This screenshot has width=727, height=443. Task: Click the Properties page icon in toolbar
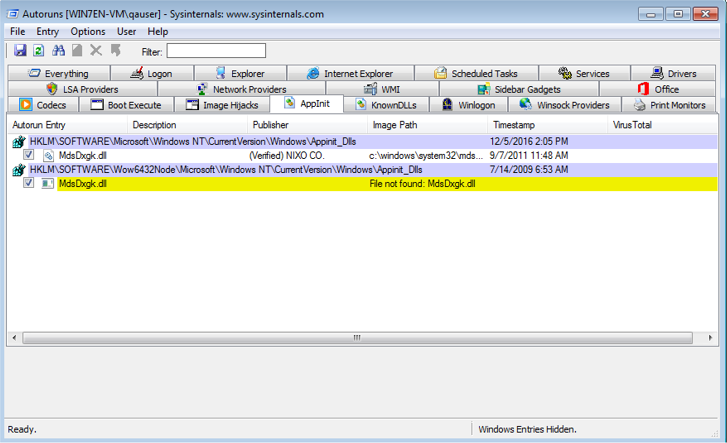(x=77, y=50)
